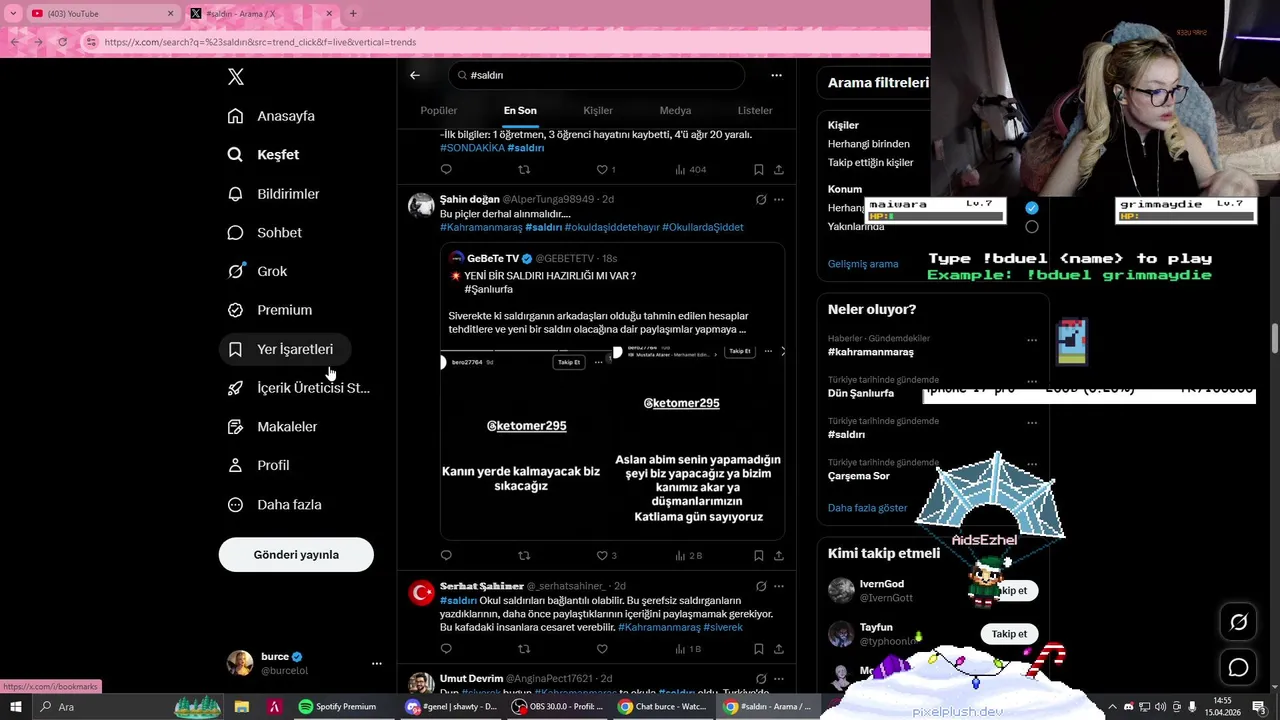
Task: Bookmark Serhat Şahiner's tweet
Action: pos(759,649)
